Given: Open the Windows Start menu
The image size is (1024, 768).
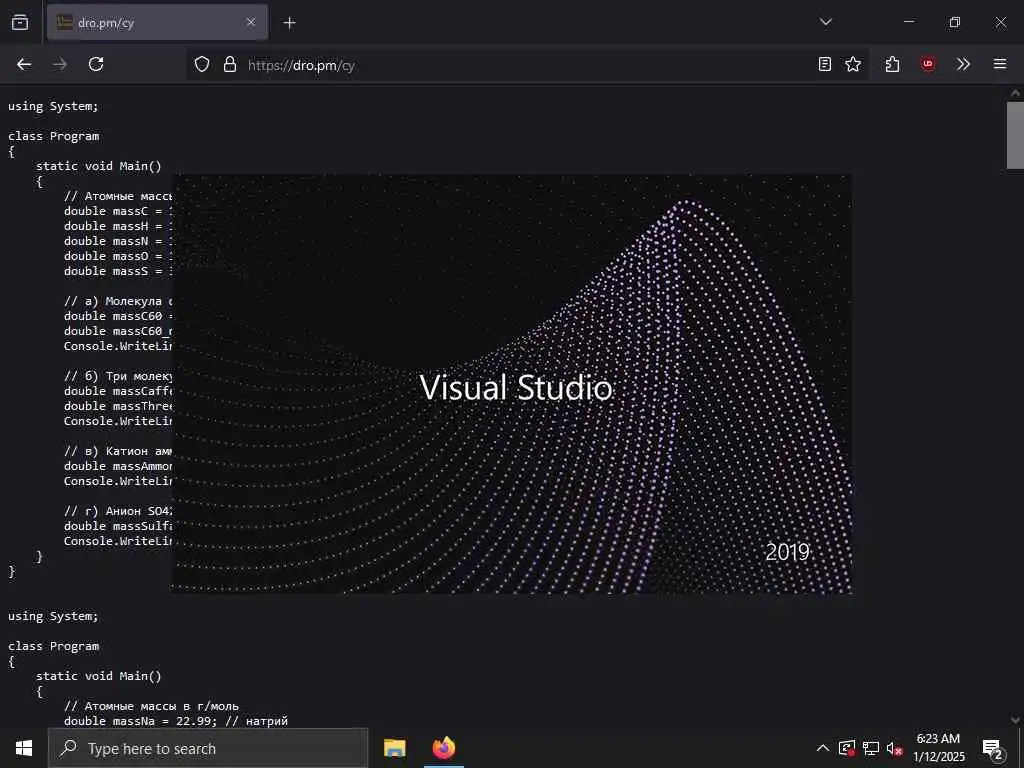Looking at the screenshot, I should pos(24,748).
